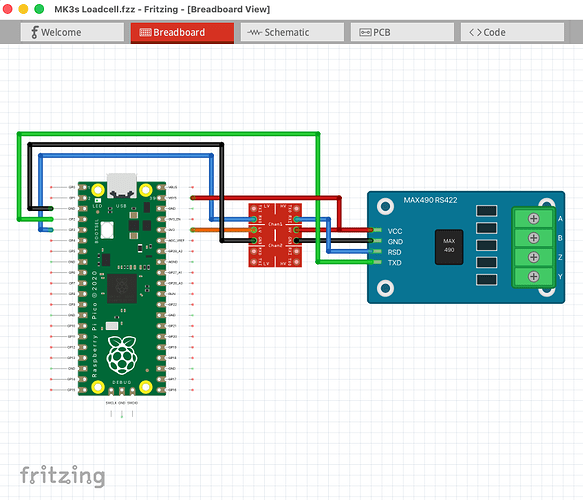Select the Raspberry Pi Pico board
This screenshot has height=500, width=583.
(x=122, y=288)
